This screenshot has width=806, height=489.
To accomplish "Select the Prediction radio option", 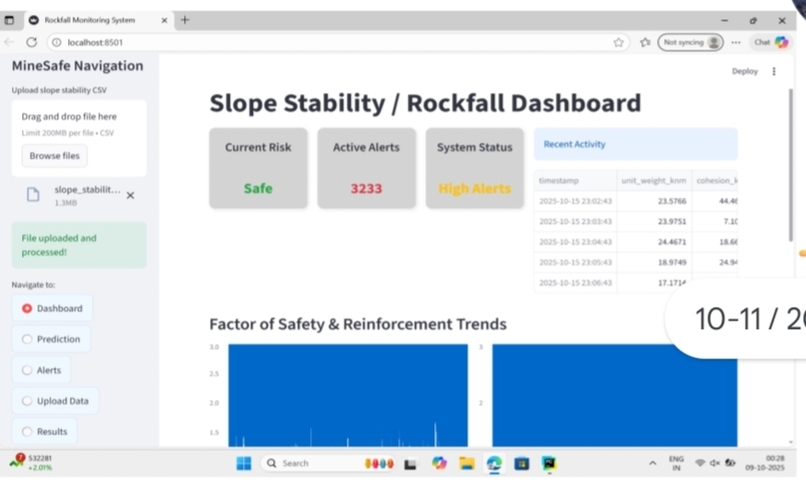I will tap(51, 339).
